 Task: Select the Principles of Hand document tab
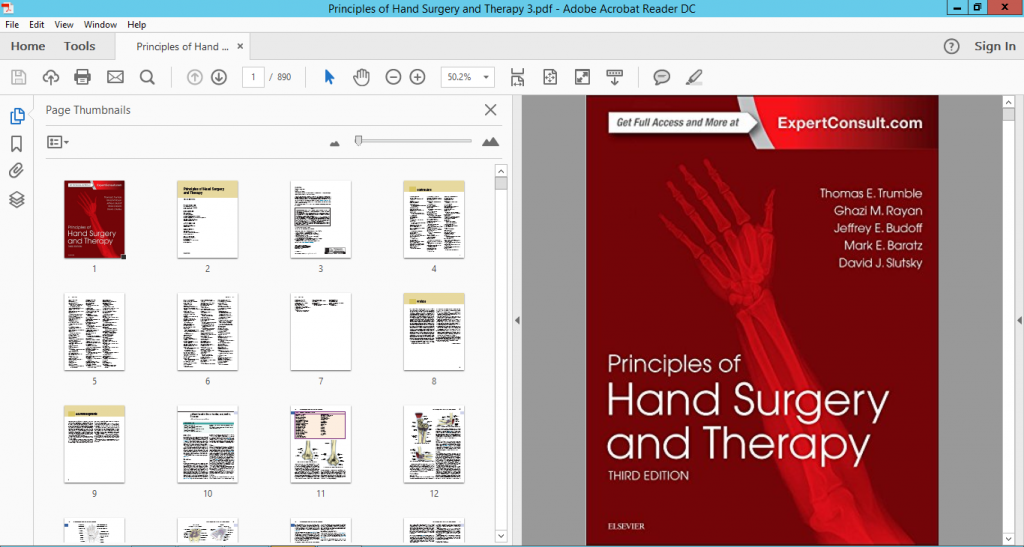click(x=182, y=46)
